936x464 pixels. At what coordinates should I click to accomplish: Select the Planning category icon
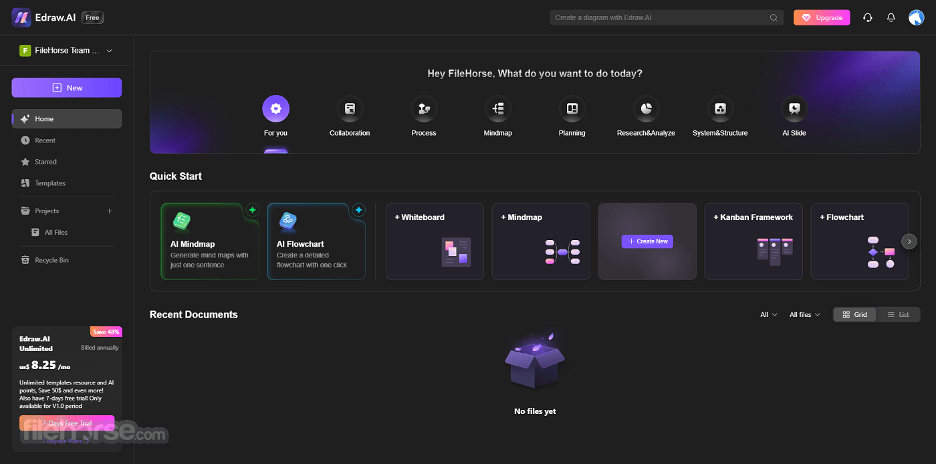coord(572,109)
